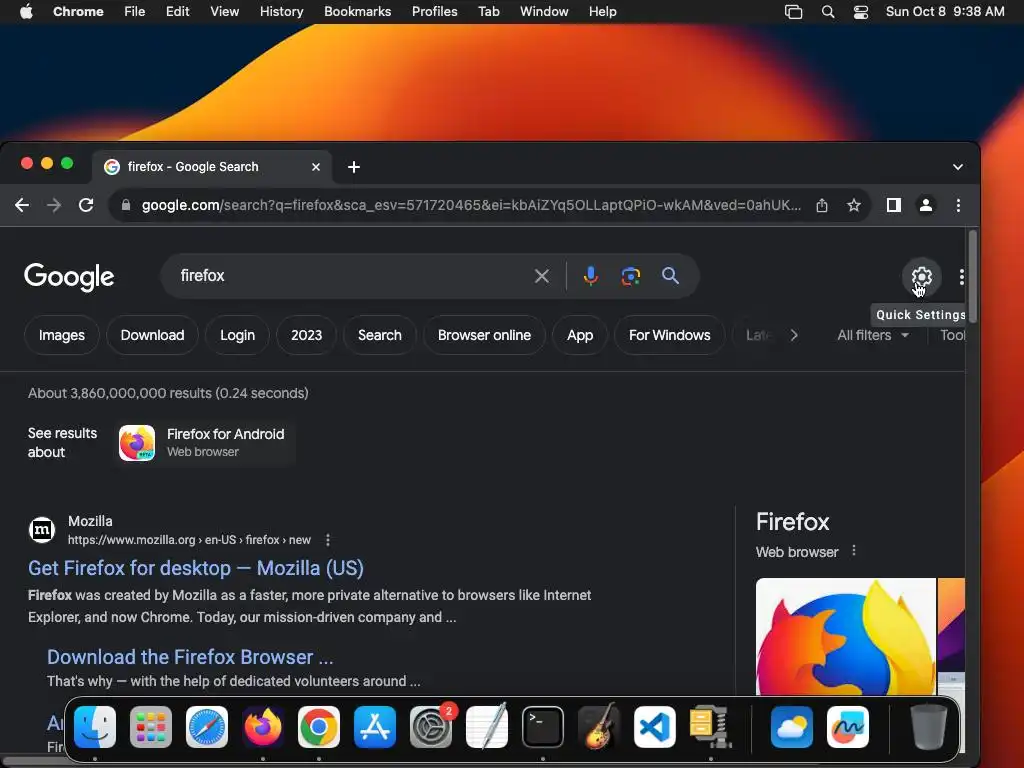
Task: Select the firefox - Google Search tab
Action: [x=212, y=167]
